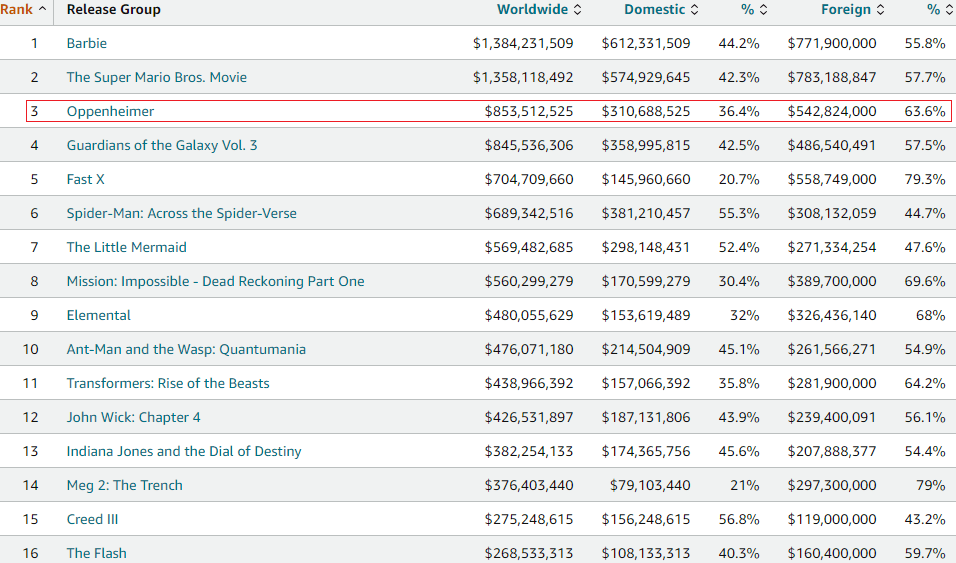
Task: Select Elemental foreign percentage 68%
Action: pos(930,315)
